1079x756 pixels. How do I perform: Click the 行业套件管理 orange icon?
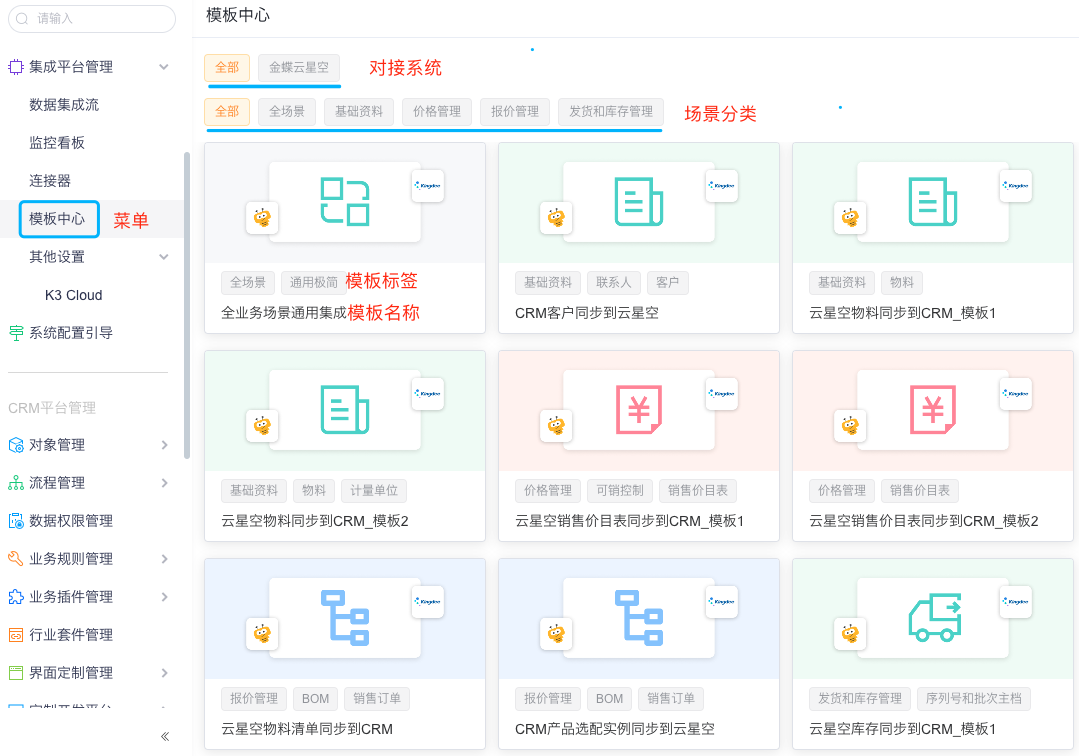point(16,635)
